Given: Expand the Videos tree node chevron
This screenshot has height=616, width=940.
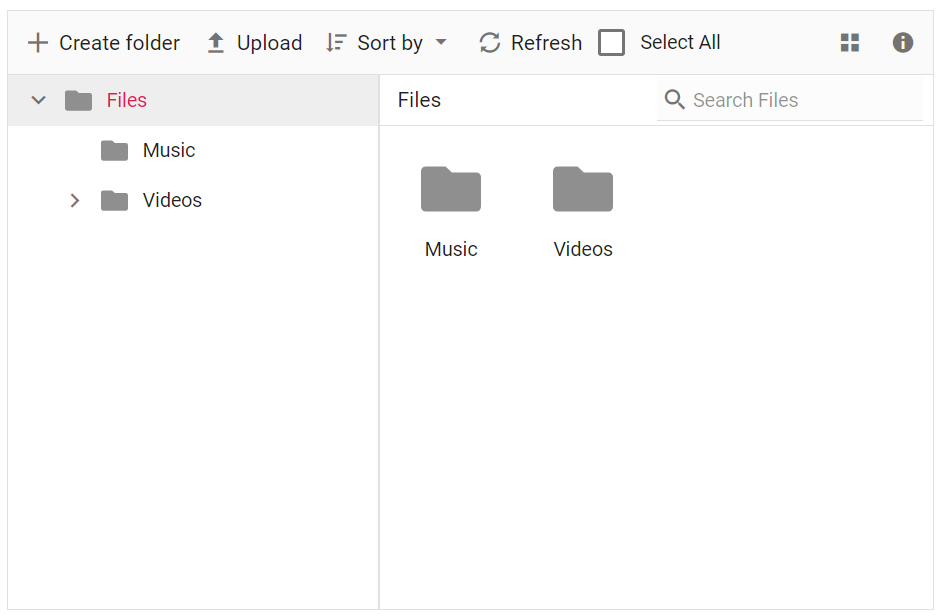Looking at the screenshot, I should [x=74, y=200].
